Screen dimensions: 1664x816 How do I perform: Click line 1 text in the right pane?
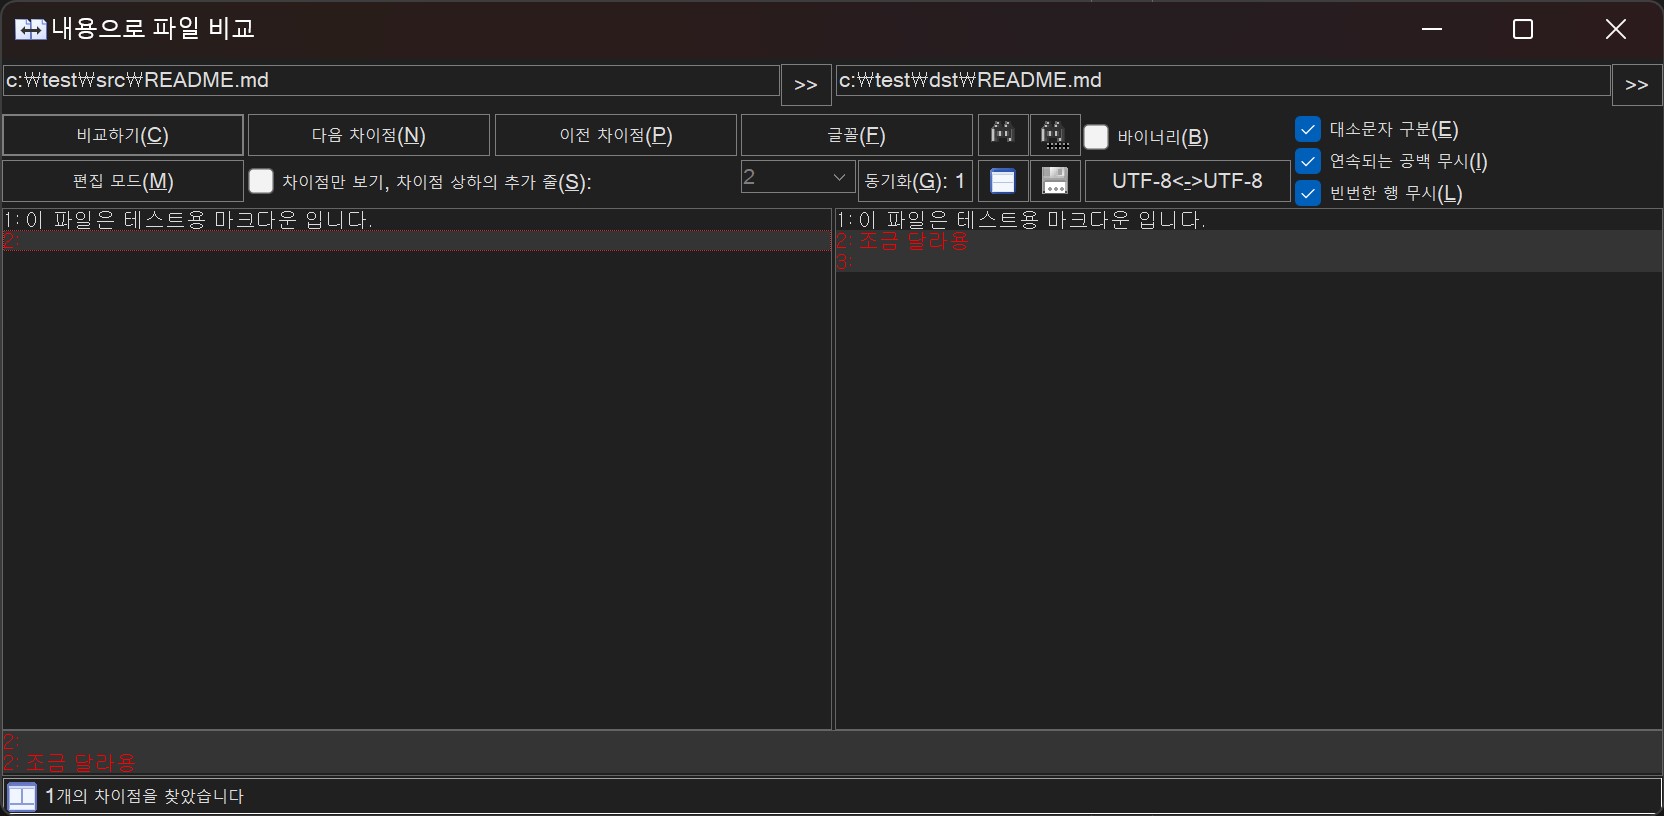(1021, 220)
